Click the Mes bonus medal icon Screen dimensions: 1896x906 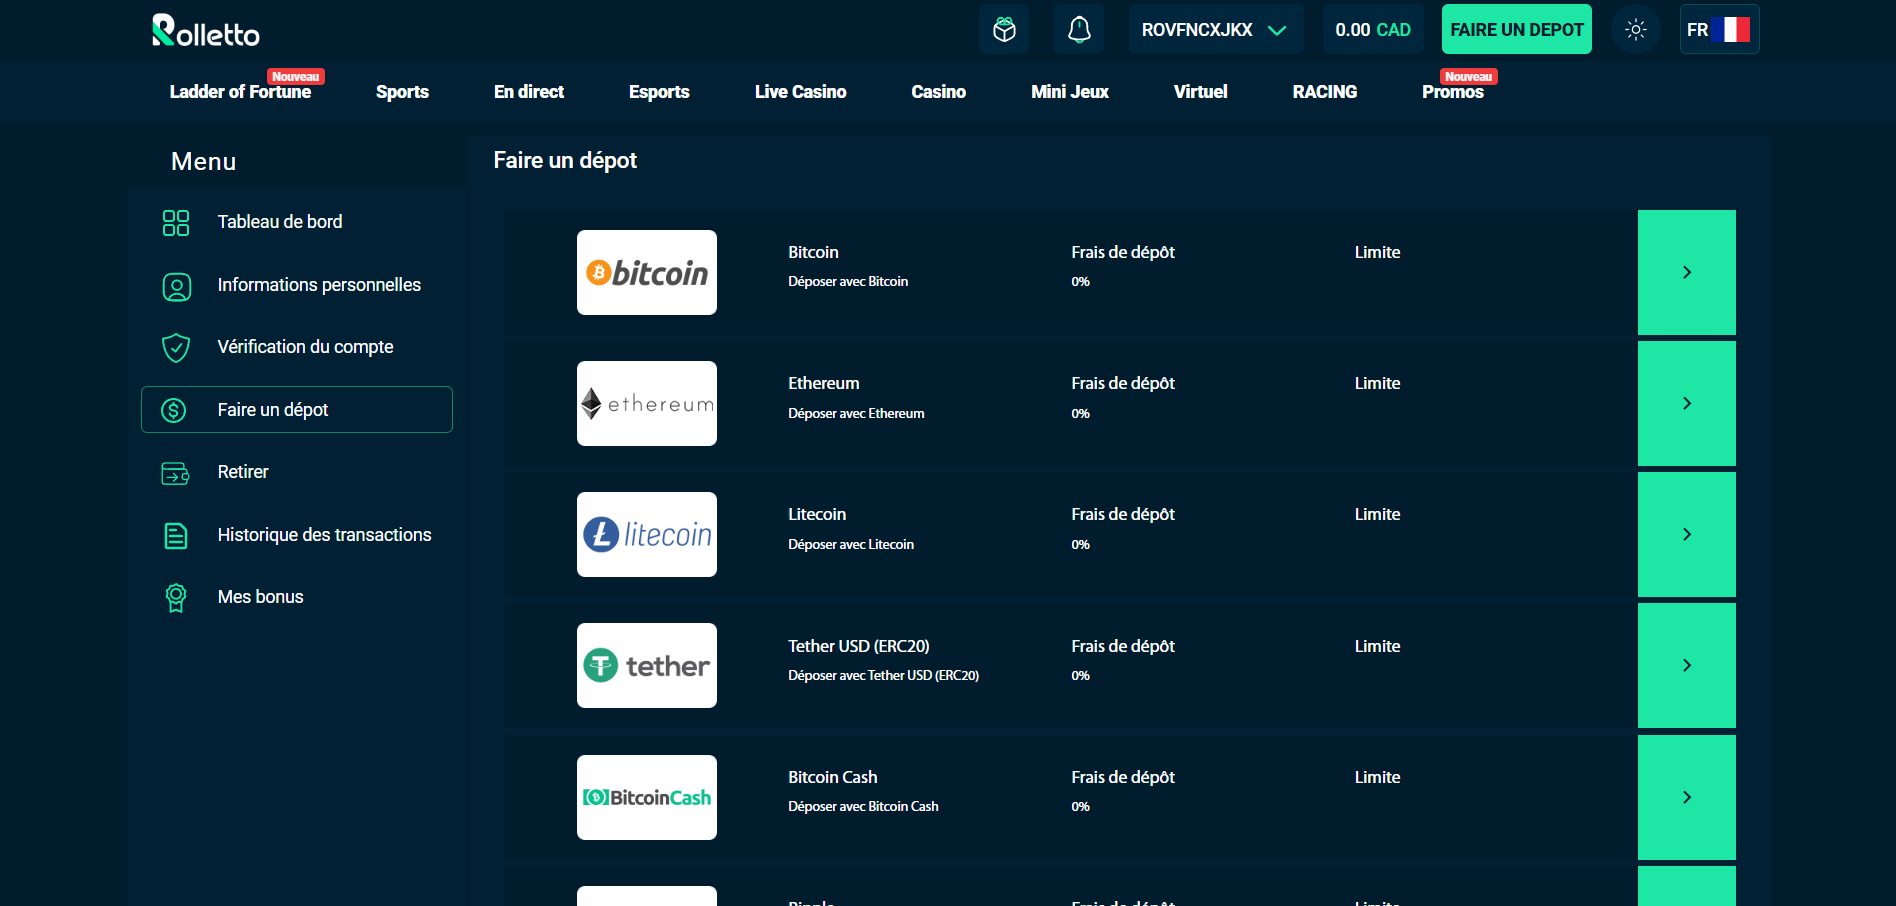[176, 597]
